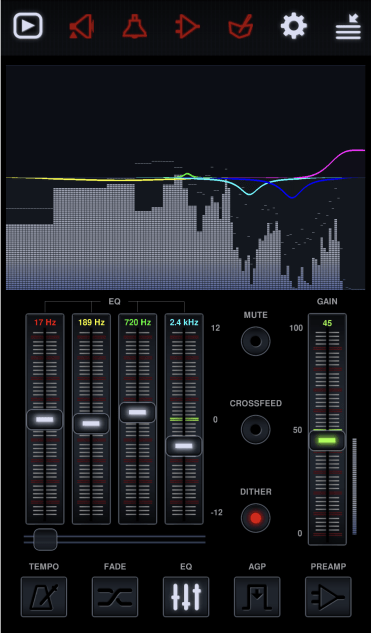Open the Tempo metronome panel
This screenshot has width=371, height=633.
[44, 597]
